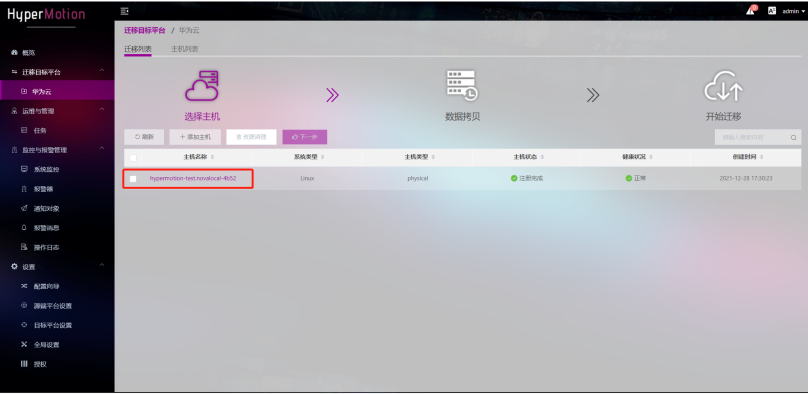Click the 操作日志 document icon

(24, 247)
